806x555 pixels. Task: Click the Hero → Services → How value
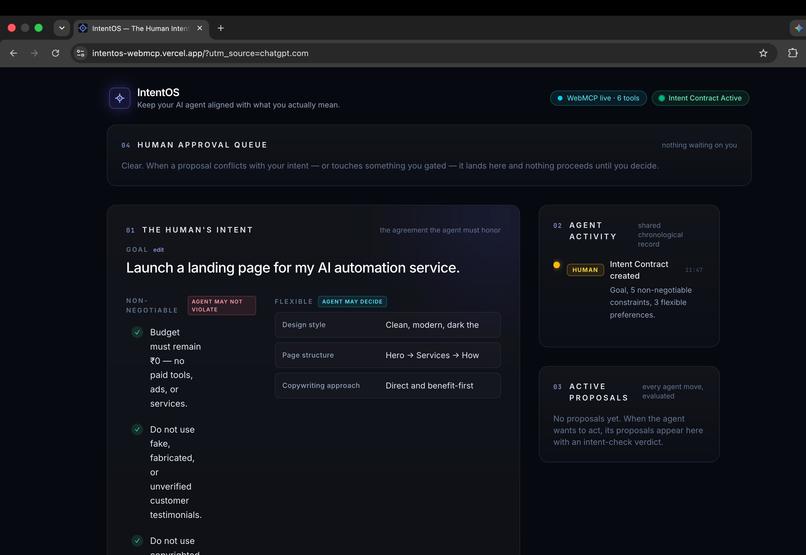tap(432, 355)
